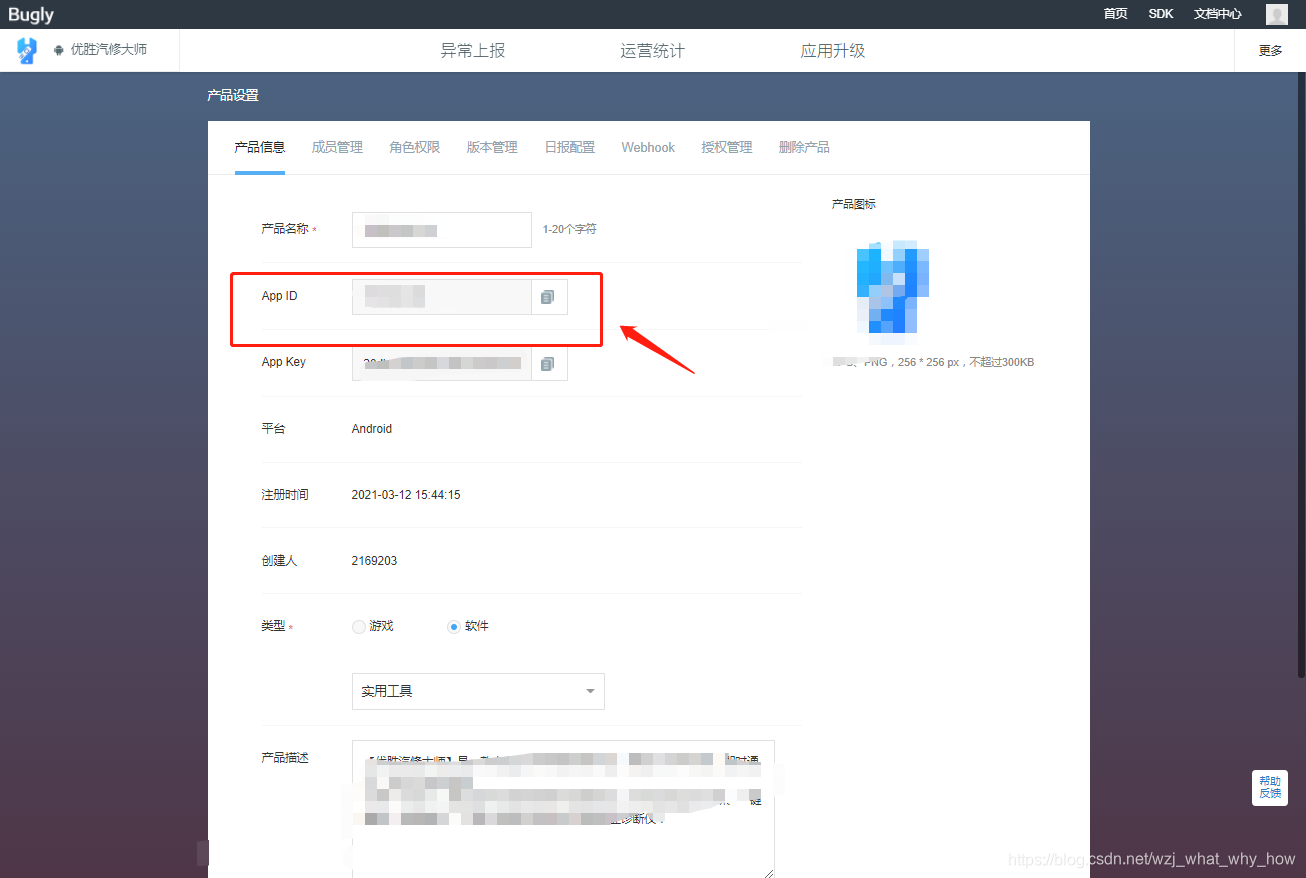Copy the App Key with the copy icon

(x=548, y=363)
